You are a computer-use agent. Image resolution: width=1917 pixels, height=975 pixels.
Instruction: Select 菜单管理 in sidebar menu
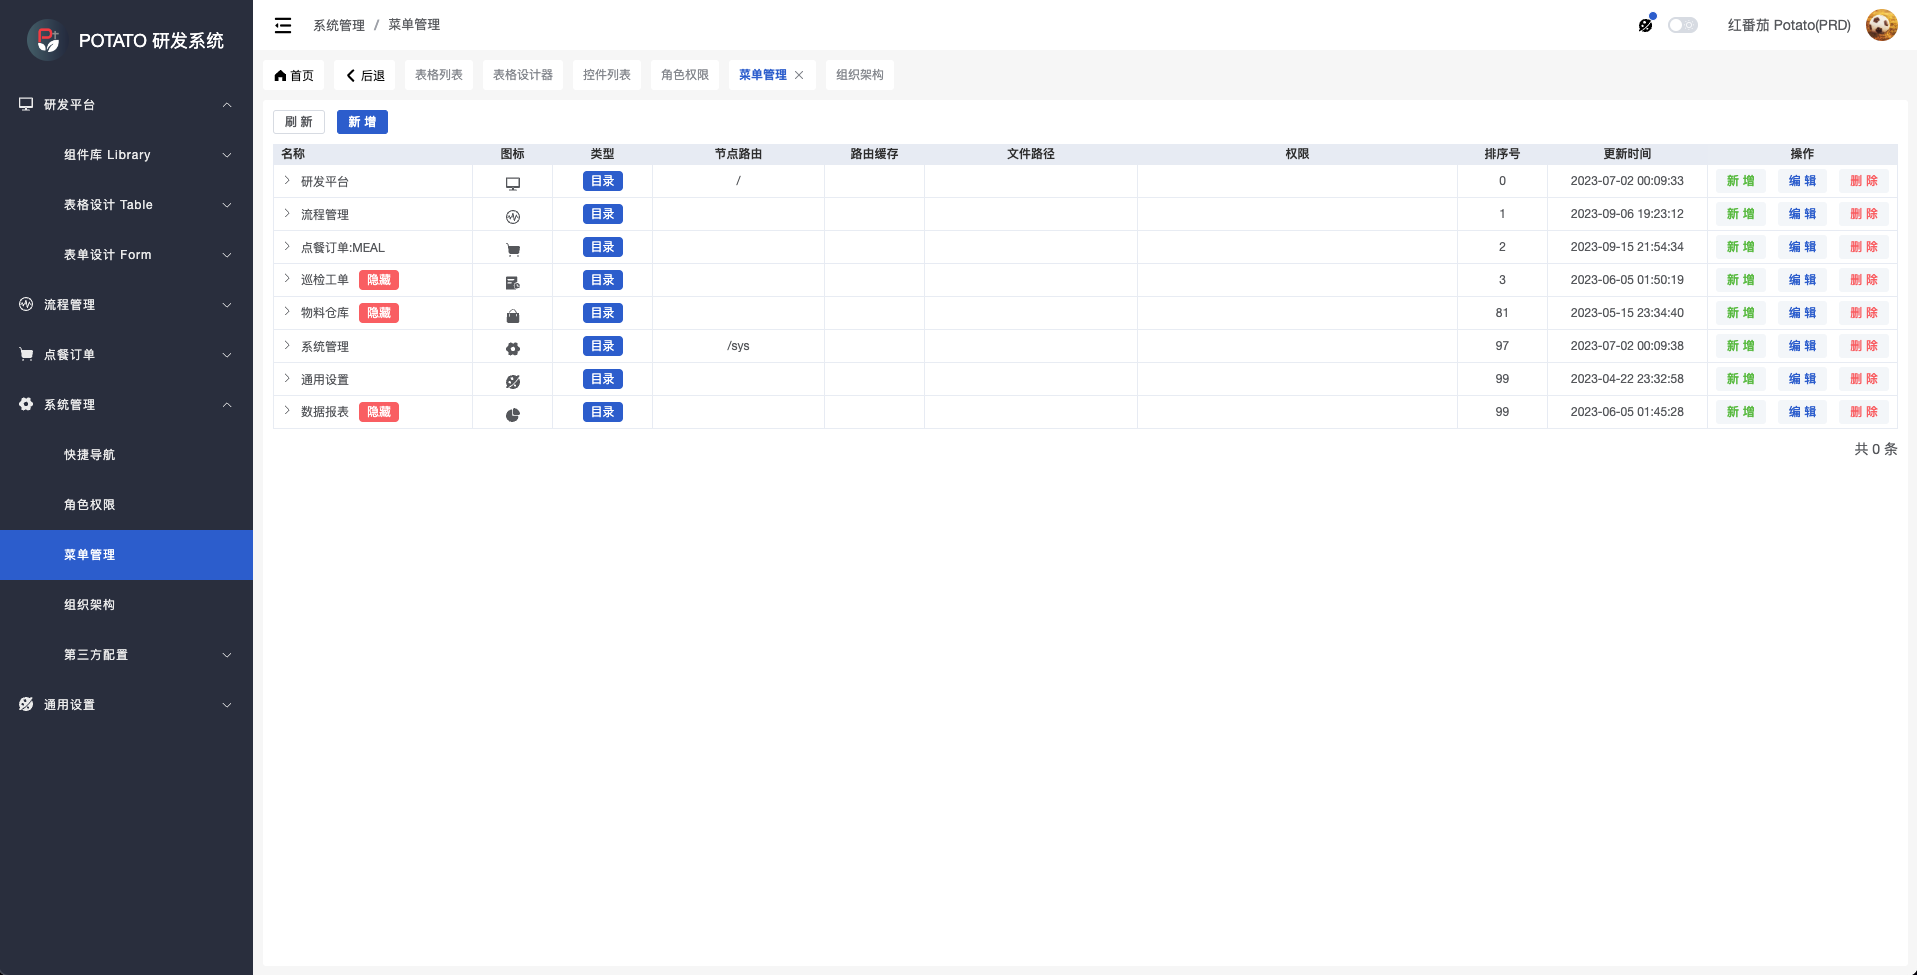tap(126, 555)
